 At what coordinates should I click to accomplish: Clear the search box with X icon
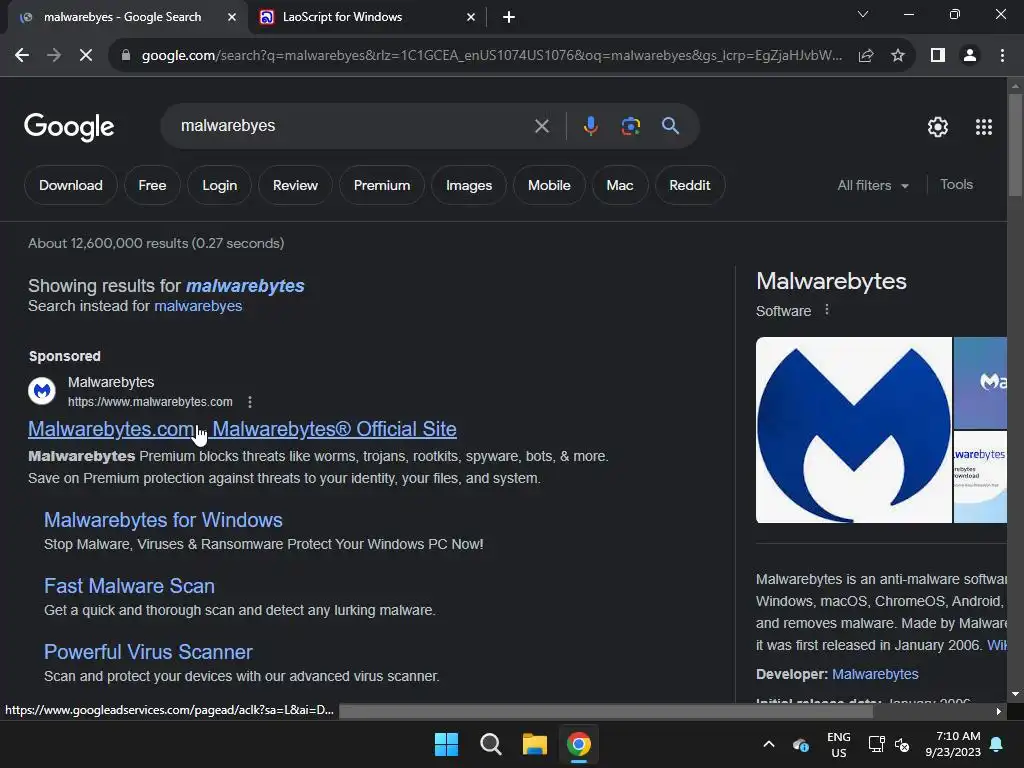pos(541,125)
